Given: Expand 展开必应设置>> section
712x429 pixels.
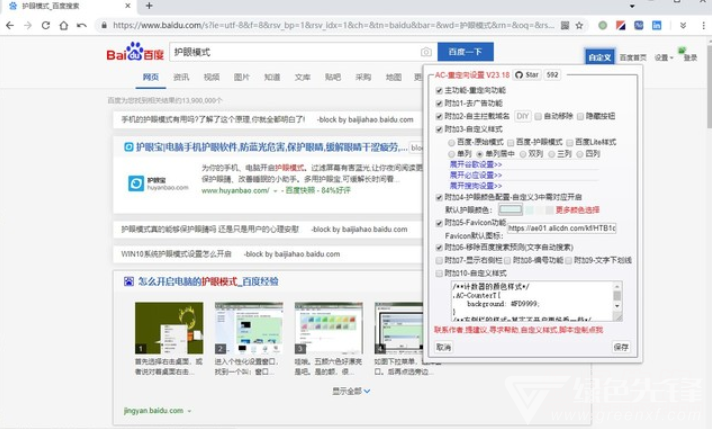Looking at the screenshot, I should tap(476, 175).
